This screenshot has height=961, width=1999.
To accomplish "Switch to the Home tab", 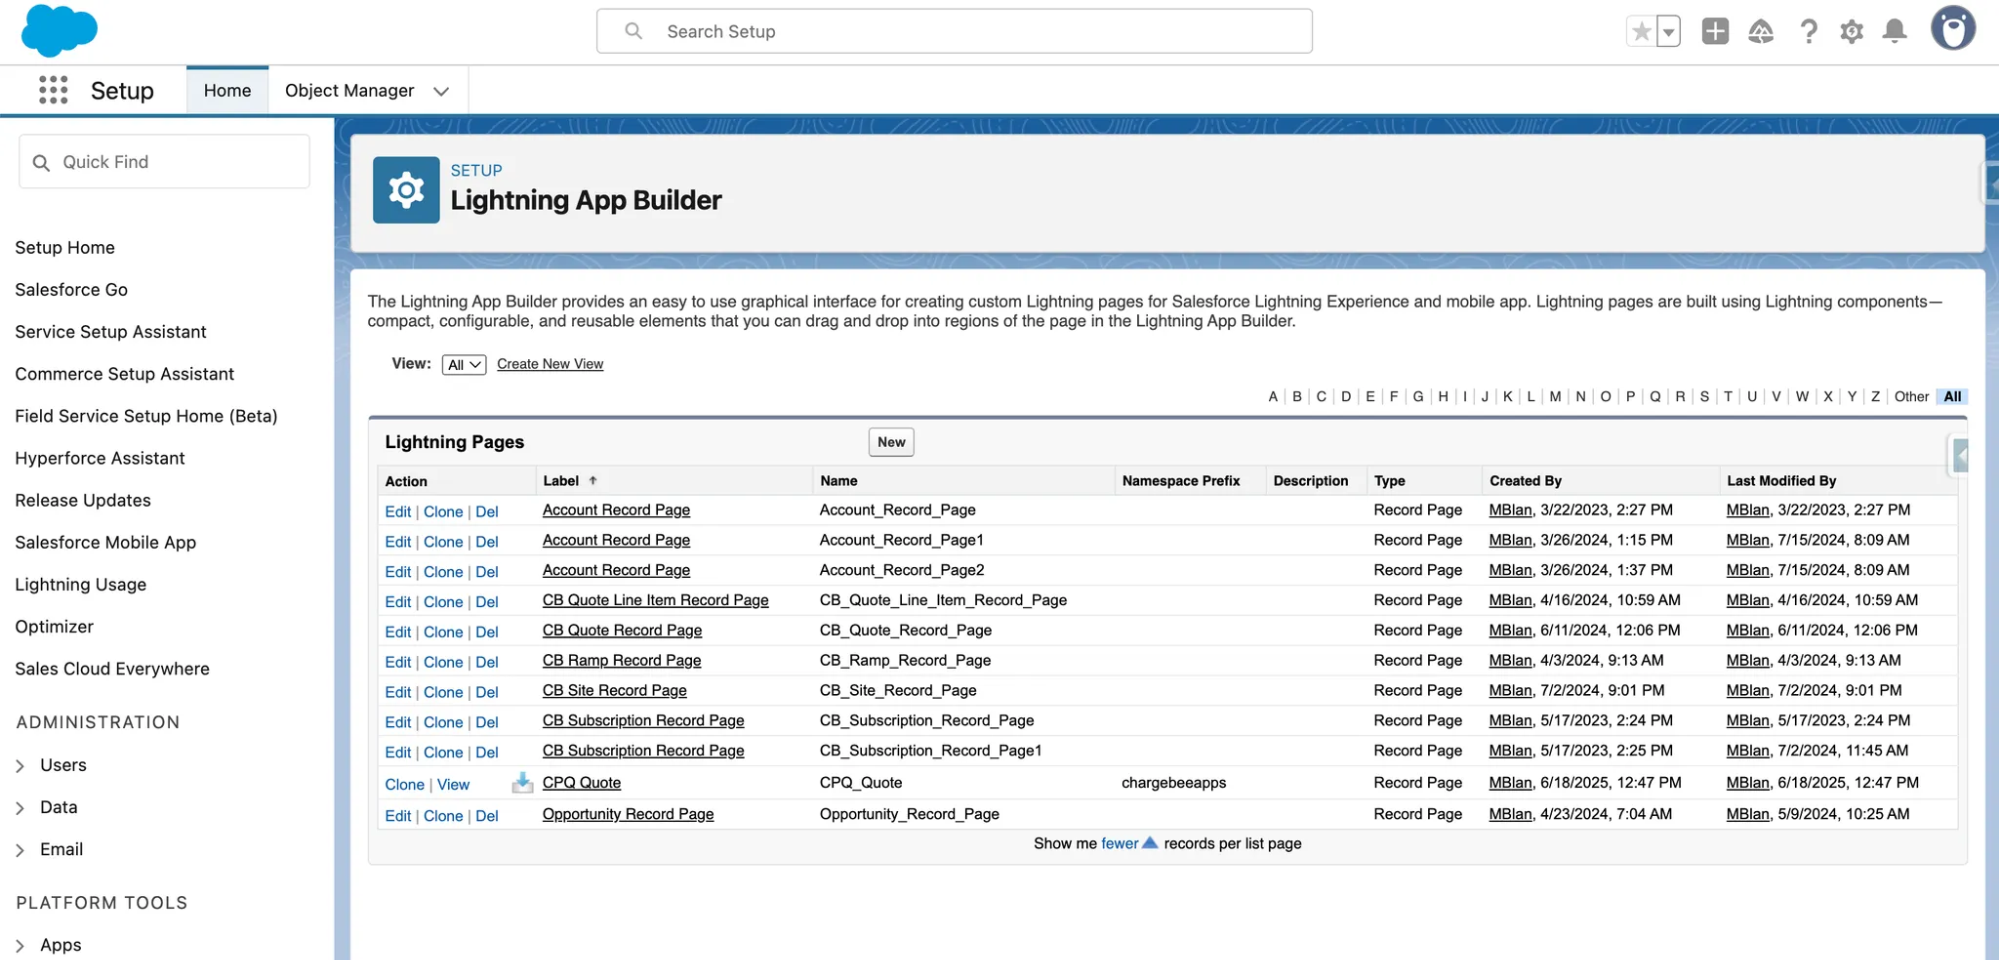I will [227, 89].
